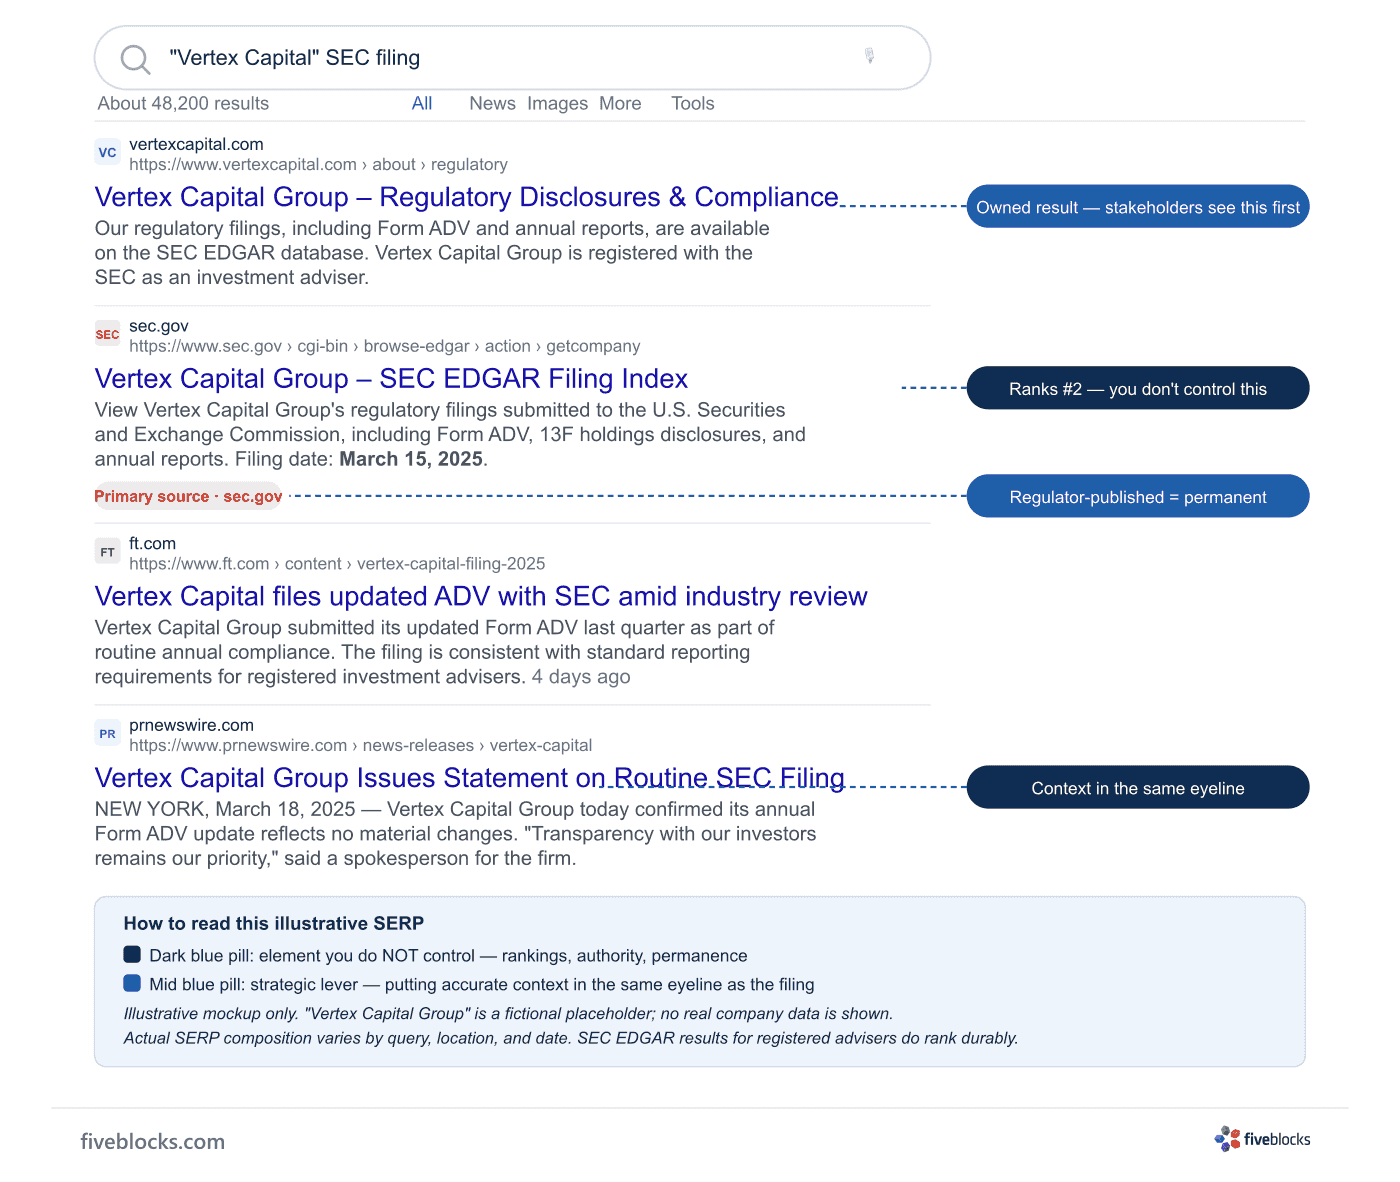The height and width of the screenshot is (1182, 1400).
Task: Click the 'Ranks #2' dark pill
Action: click(1138, 389)
